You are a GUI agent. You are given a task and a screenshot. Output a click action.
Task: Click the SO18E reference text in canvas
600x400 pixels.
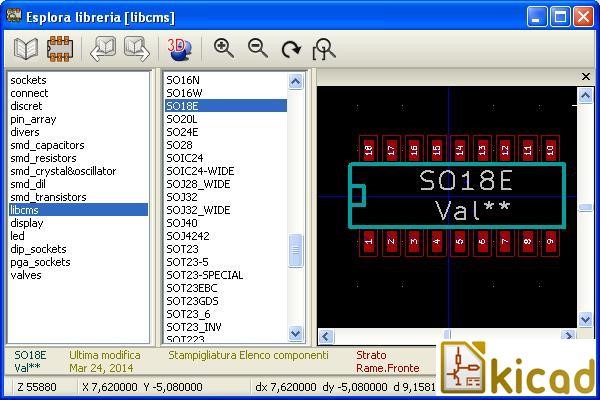click(x=465, y=180)
